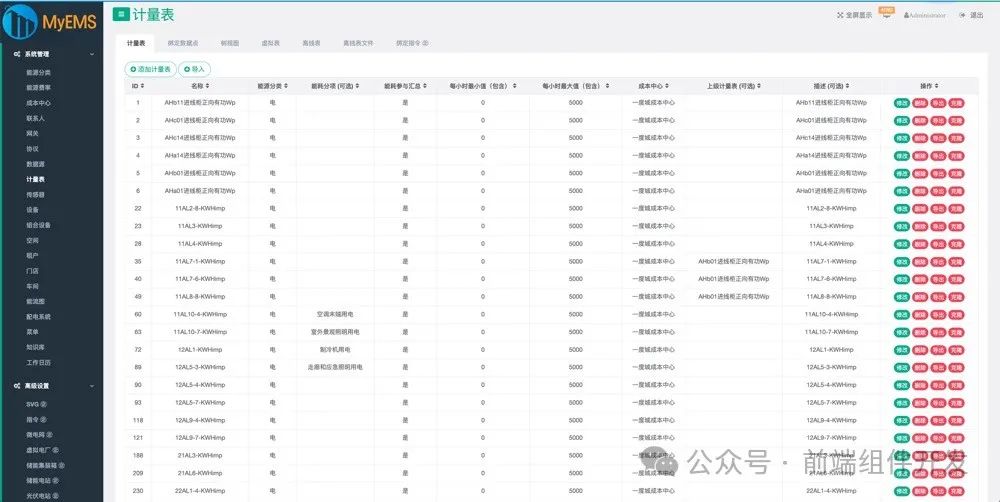Click the 退出 logout arrow icon
Image resolution: width=1000 pixels, height=502 pixels.
(x=962, y=15)
